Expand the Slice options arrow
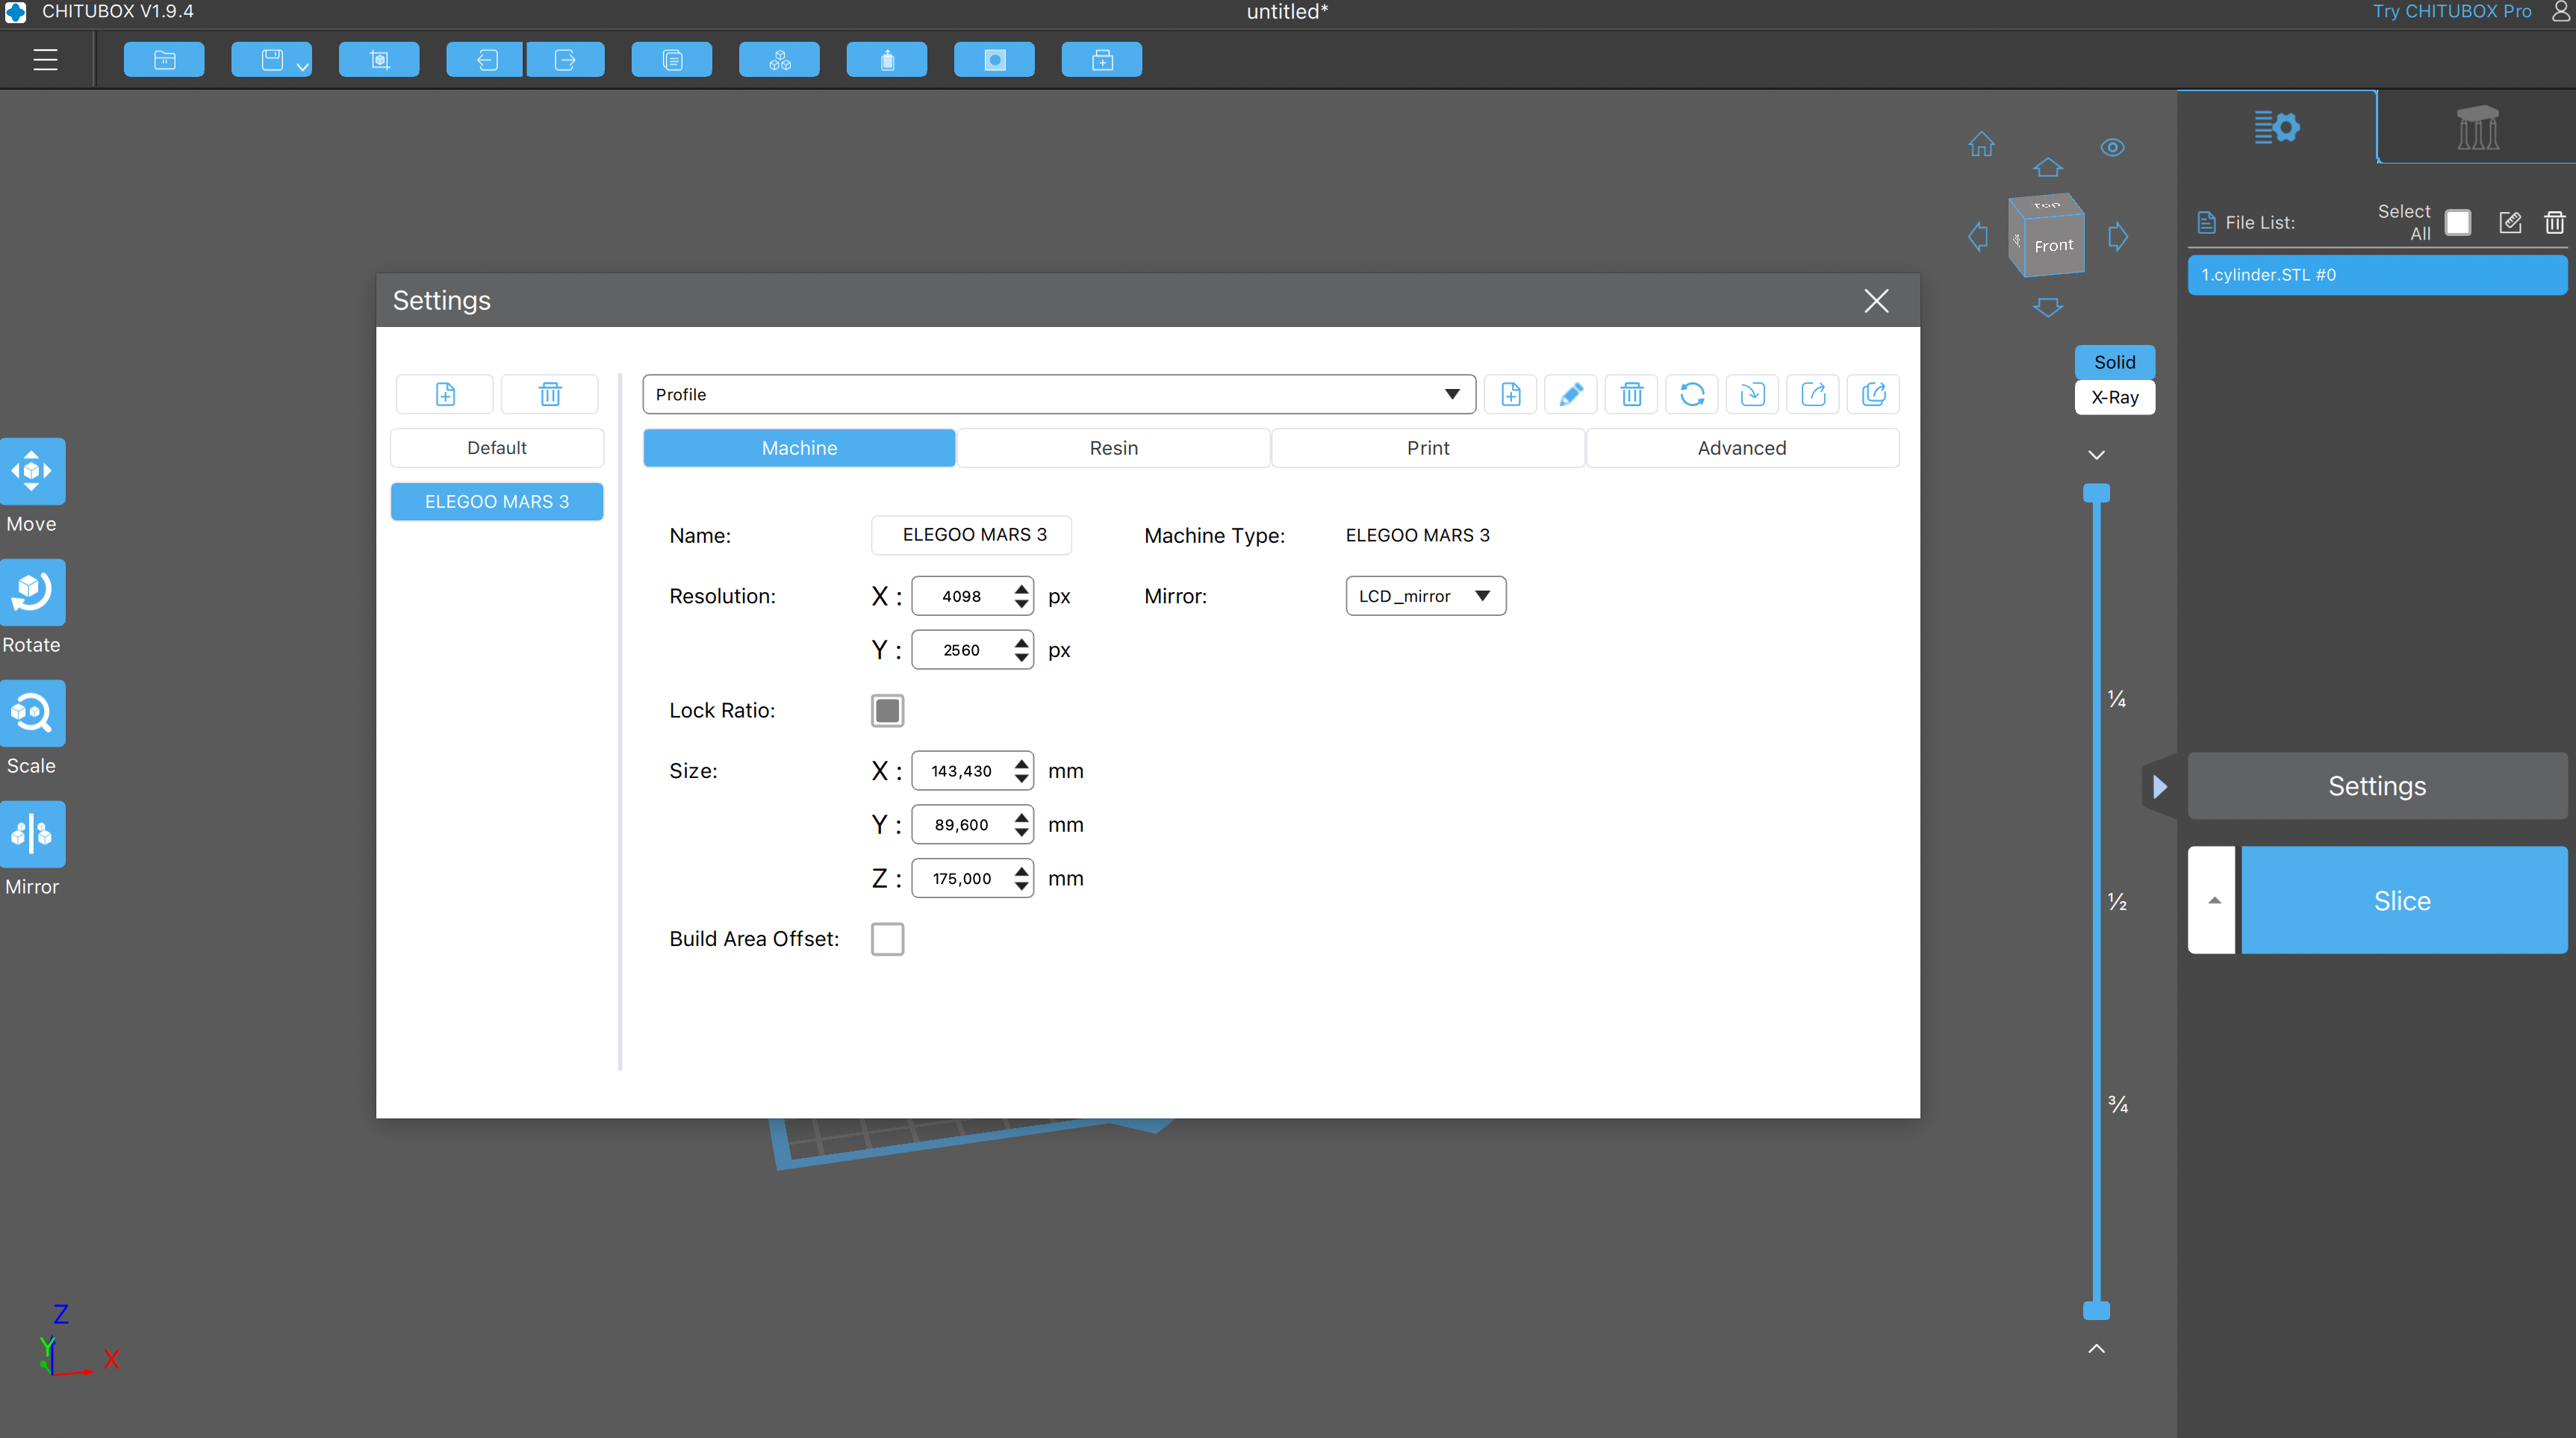Viewport: 2576px width, 1438px height. [x=2212, y=900]
